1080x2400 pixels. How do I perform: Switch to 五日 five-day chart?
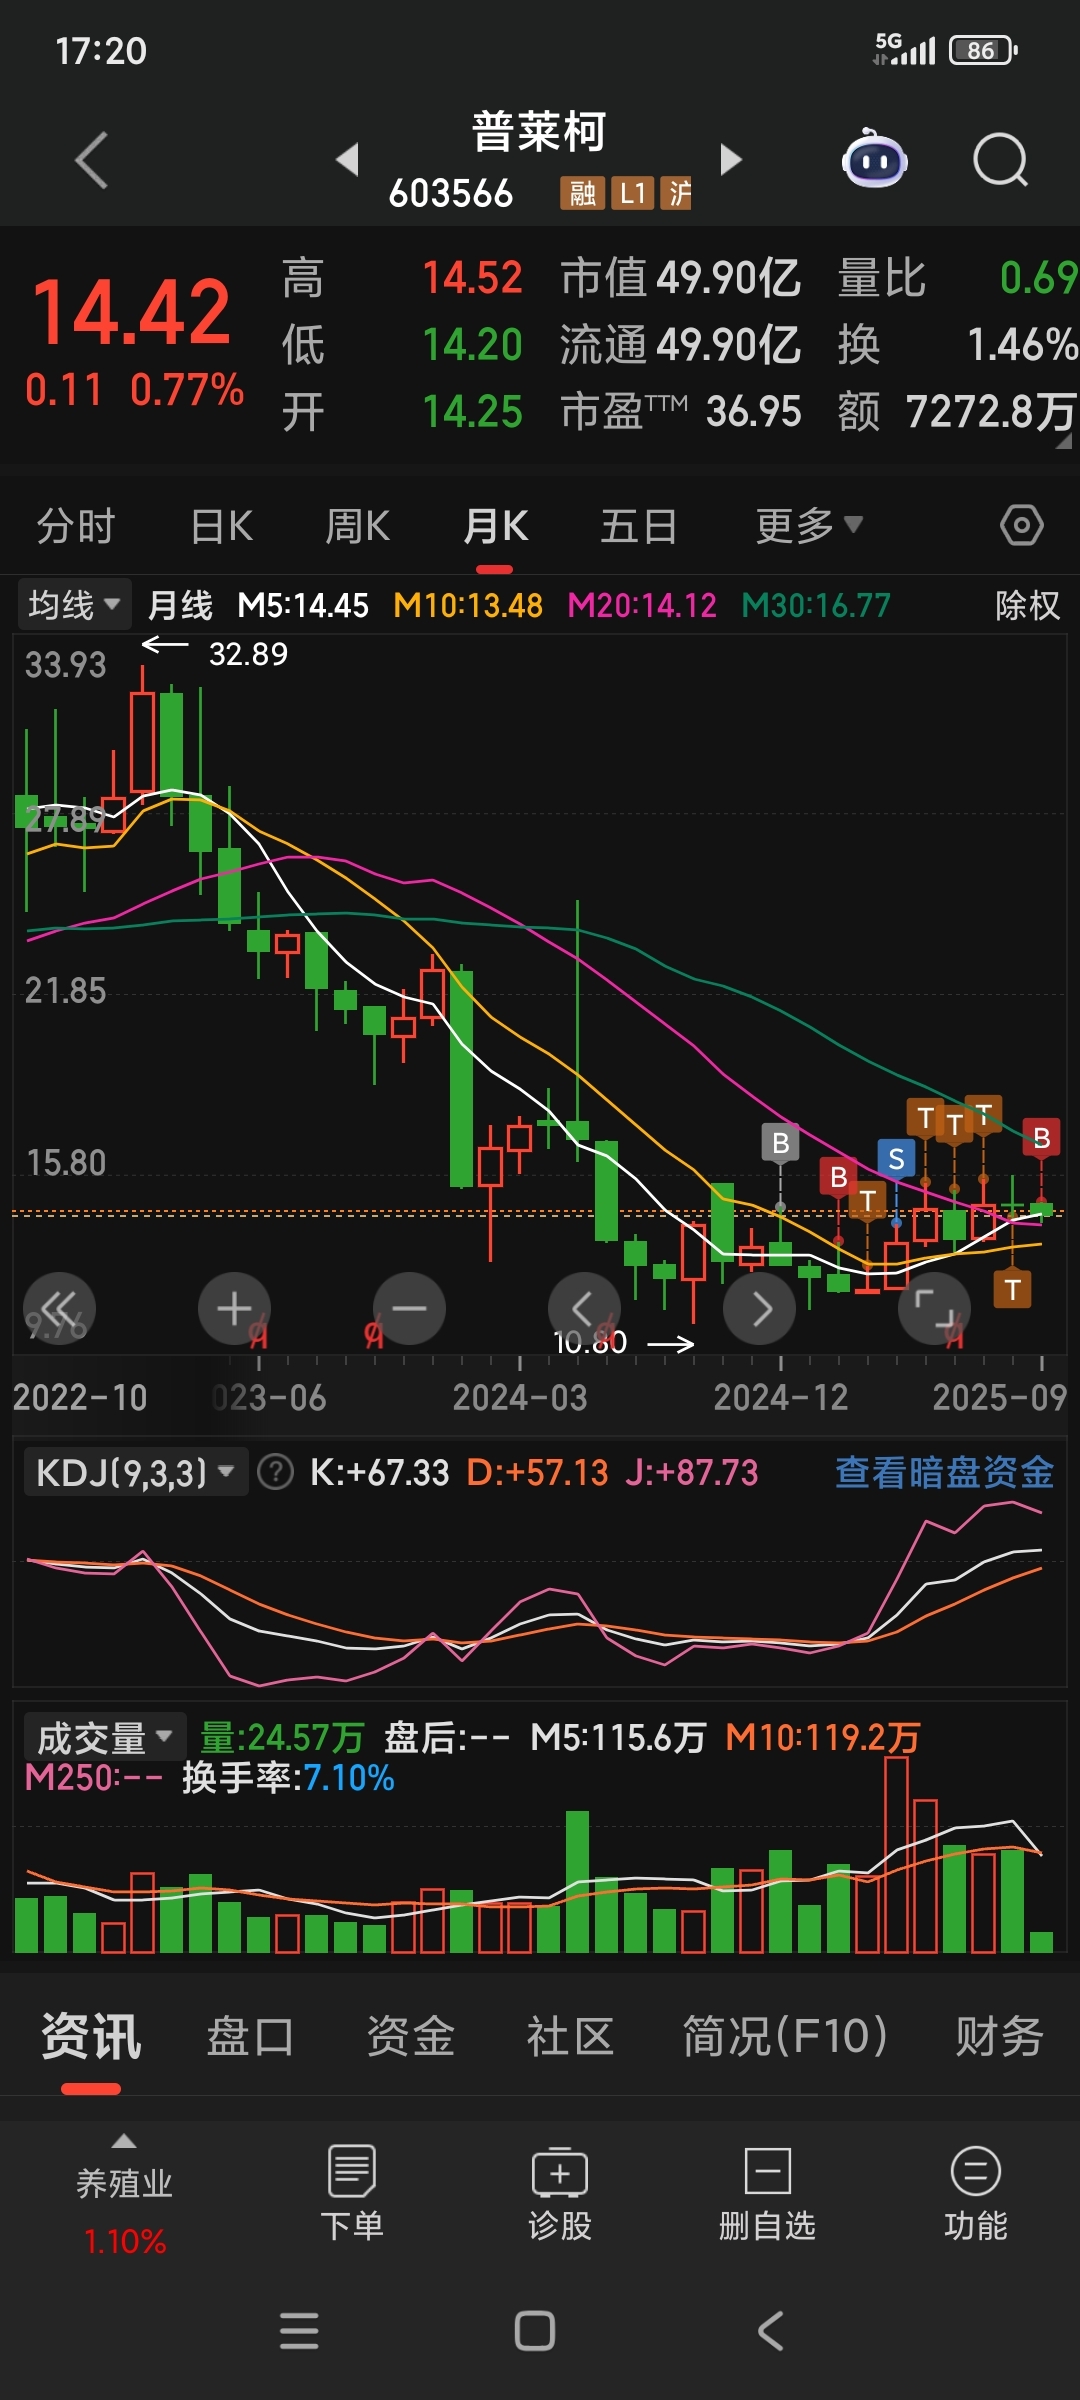click(639, 525)
